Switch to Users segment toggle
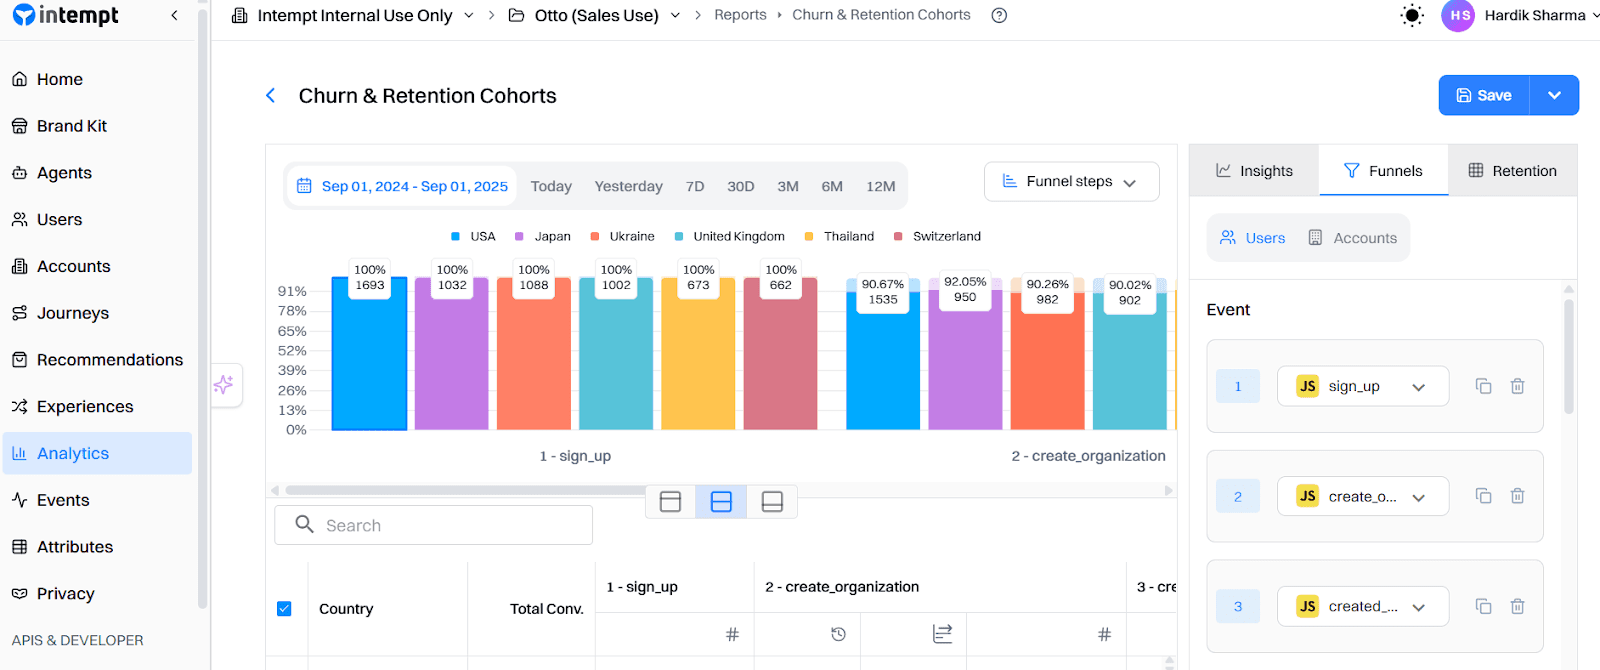Screen dimensions: 1600x670 pos(1252,238)
